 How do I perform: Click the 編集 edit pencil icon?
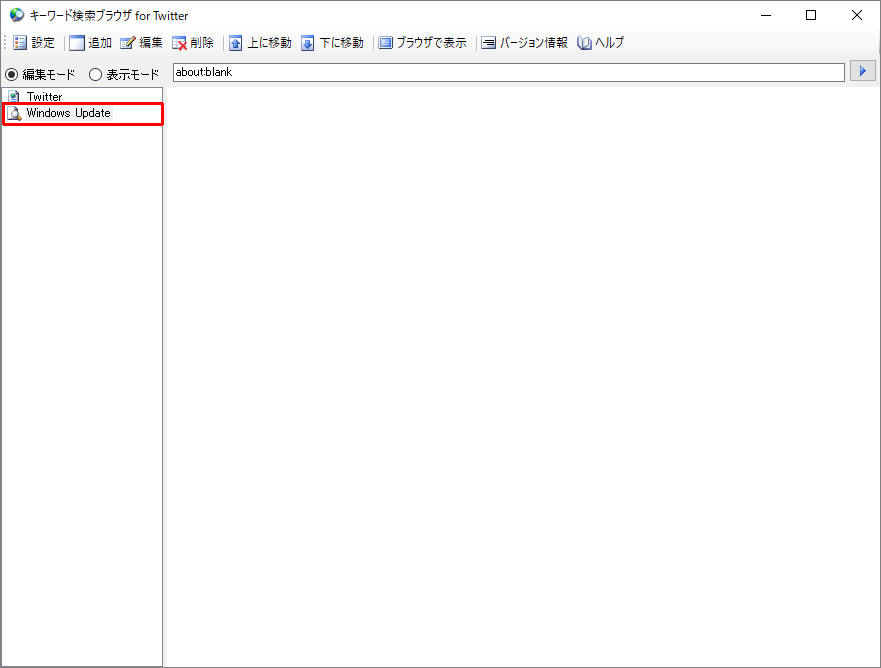pos(128,43)
